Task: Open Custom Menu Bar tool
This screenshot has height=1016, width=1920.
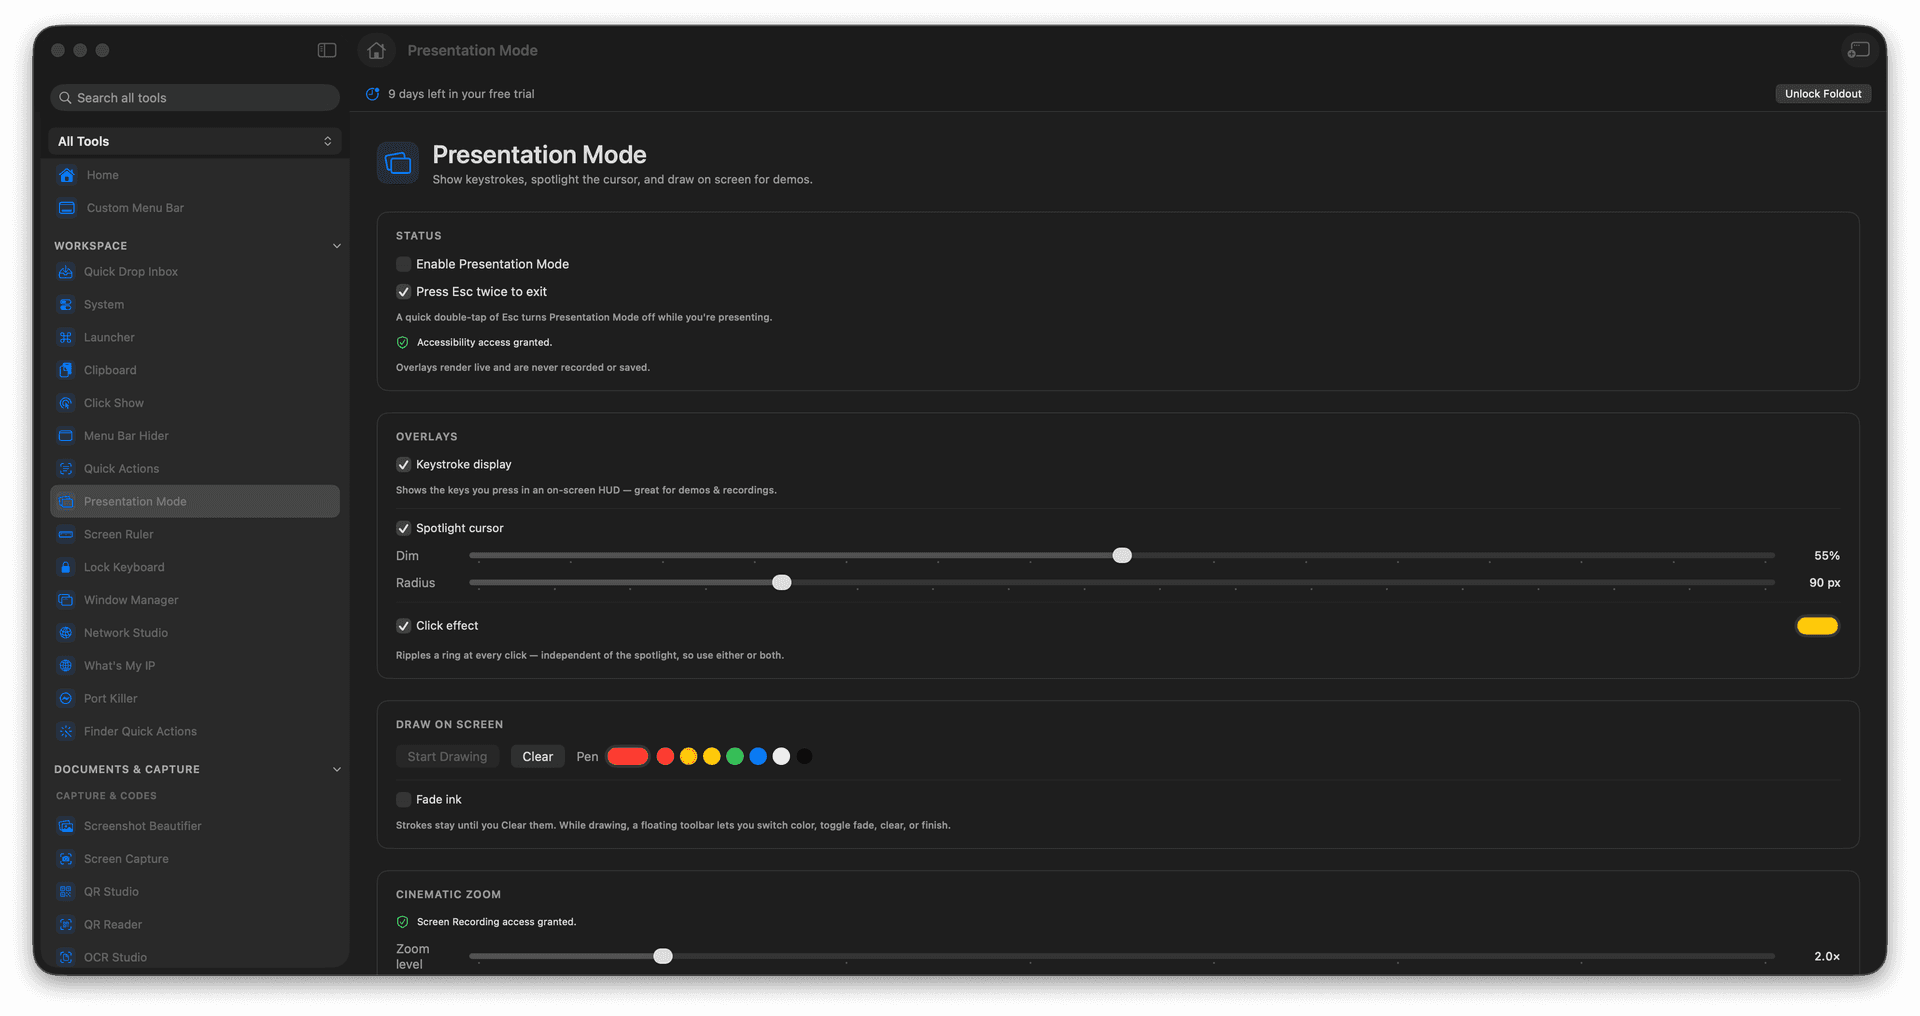Action: (x=195, y=208)
